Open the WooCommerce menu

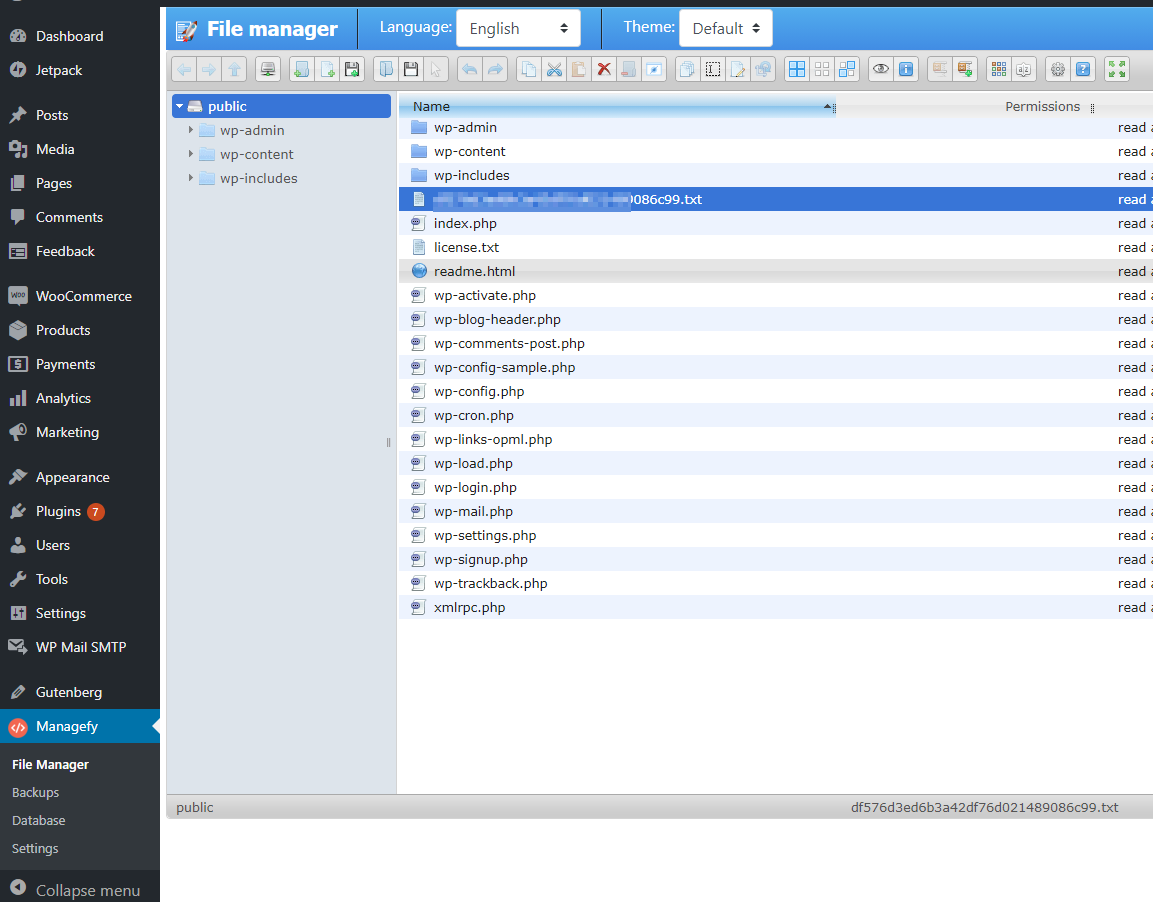[x=79, y=296]
